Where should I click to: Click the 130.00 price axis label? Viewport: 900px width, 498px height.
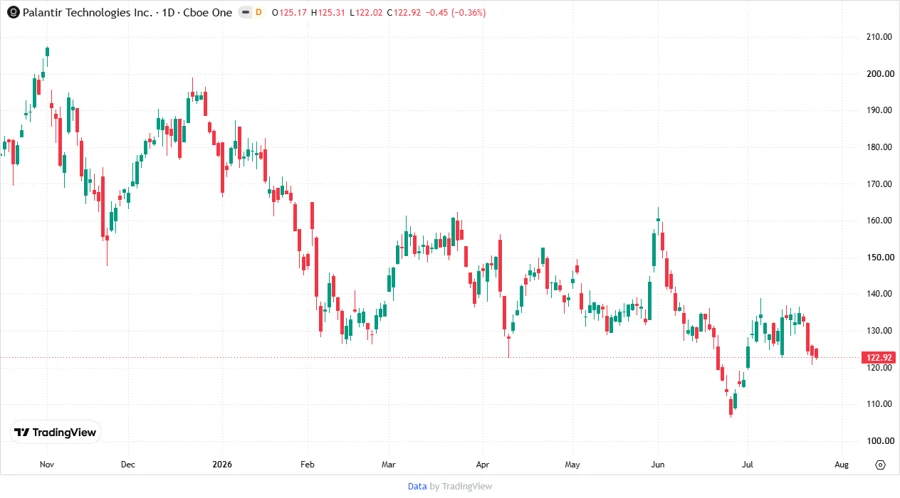tap(880, 330)
